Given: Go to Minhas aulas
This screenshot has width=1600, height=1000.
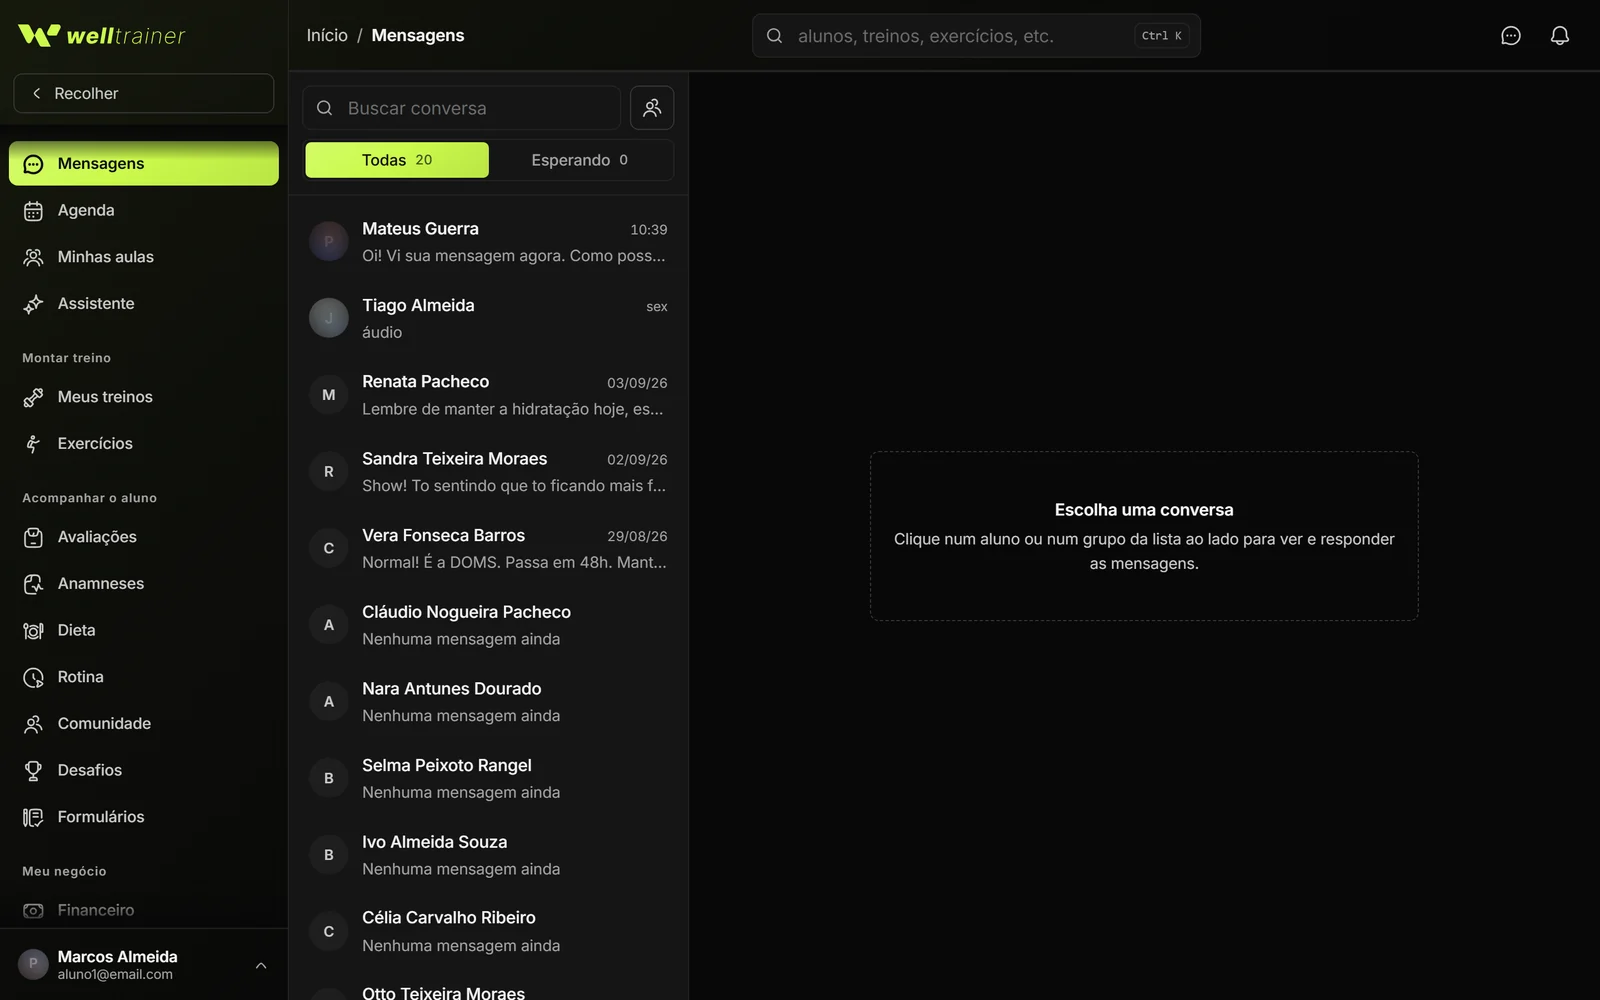Looking at the screenshot, I should click(x=144, y=257).
